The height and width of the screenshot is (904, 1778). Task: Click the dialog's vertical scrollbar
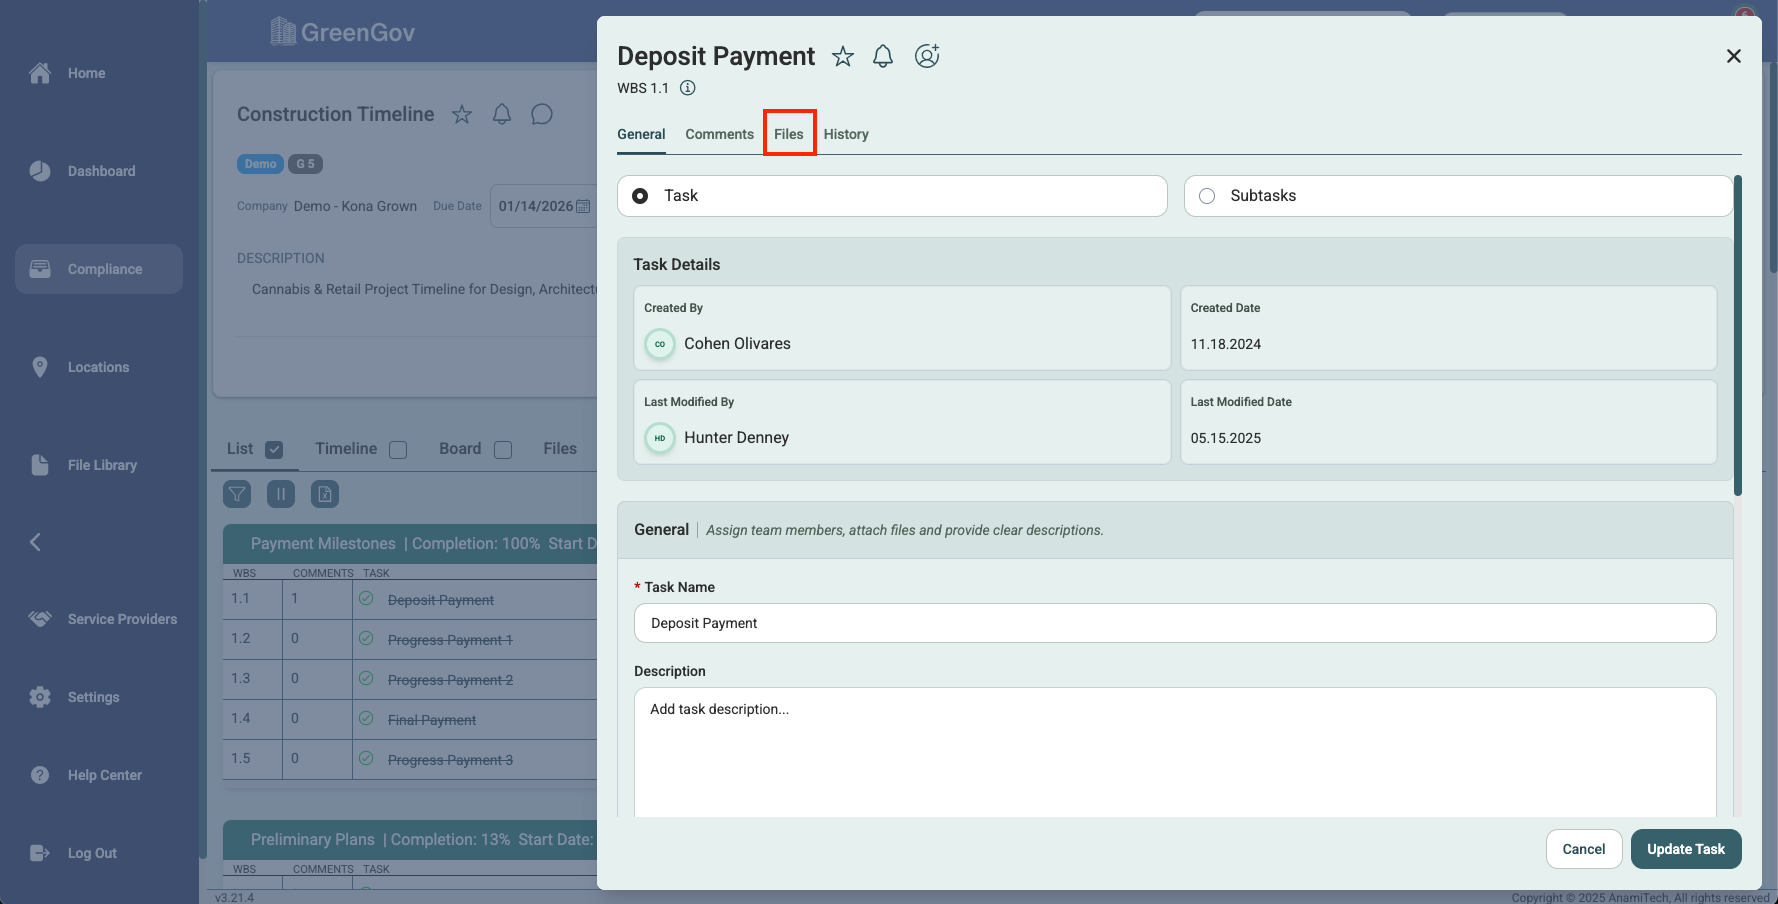[x=1738, y=335]
